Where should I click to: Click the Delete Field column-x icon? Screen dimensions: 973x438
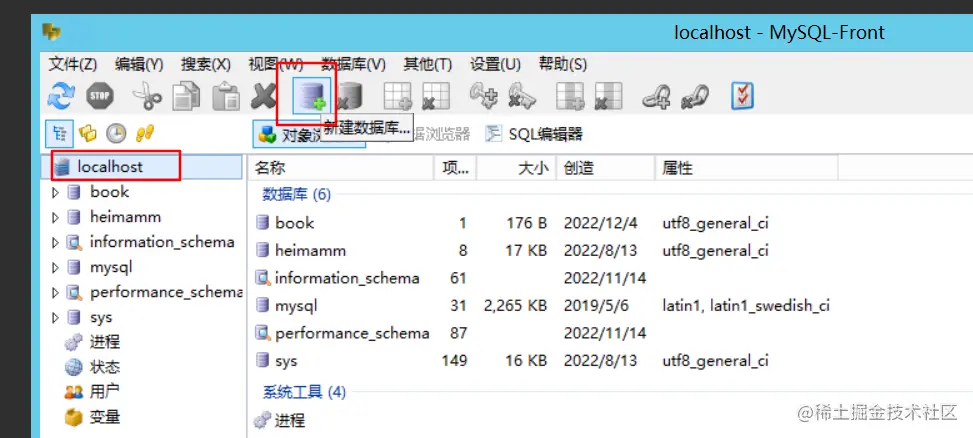click(x=608, y=96)
